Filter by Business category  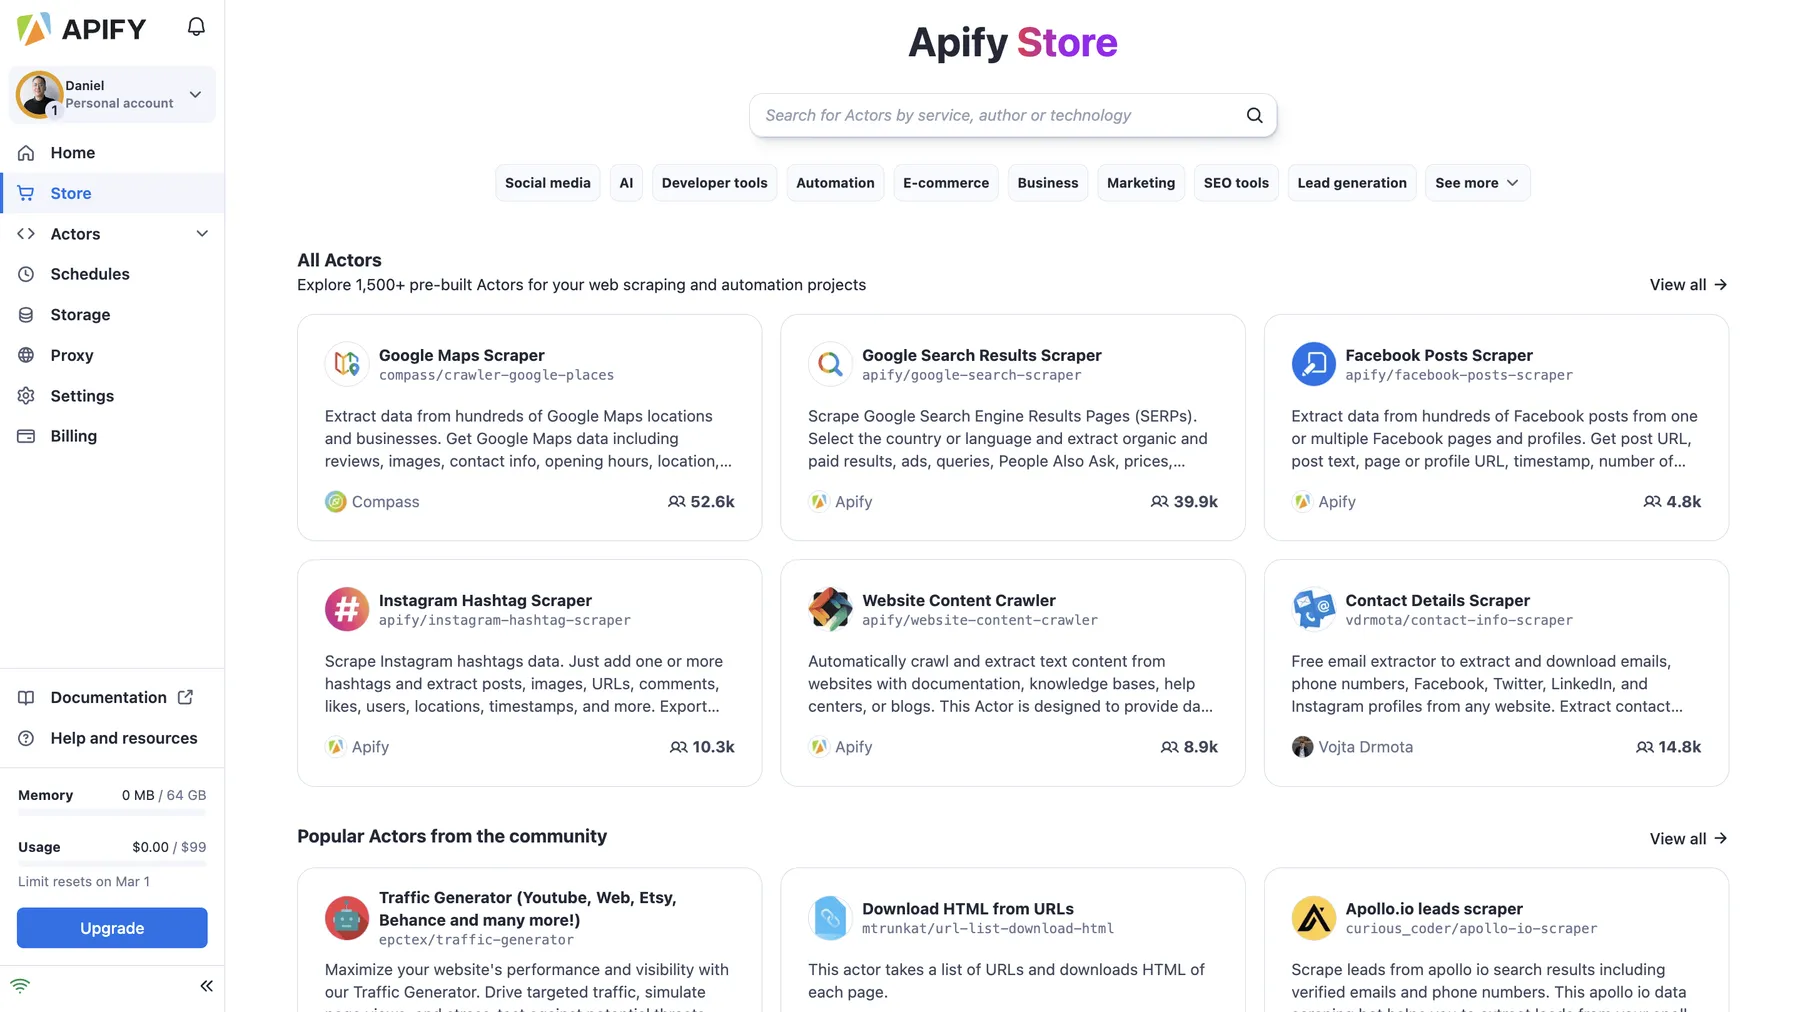1048,183
